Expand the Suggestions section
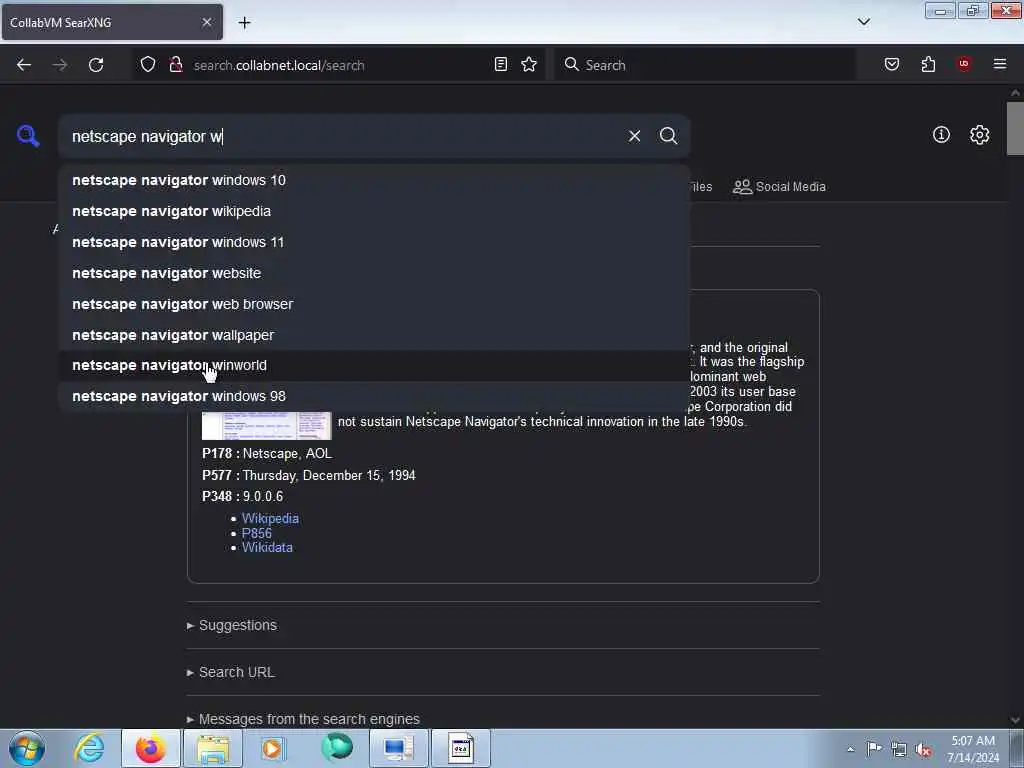The height and width of the screenshot is (768, 1024). click(232, 626)
